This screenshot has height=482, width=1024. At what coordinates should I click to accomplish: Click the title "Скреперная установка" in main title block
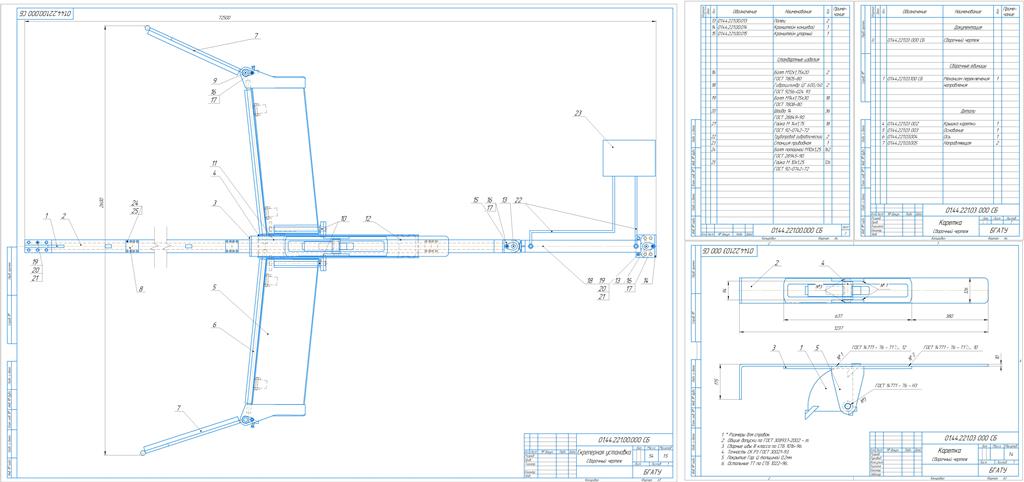click(605, 452)
